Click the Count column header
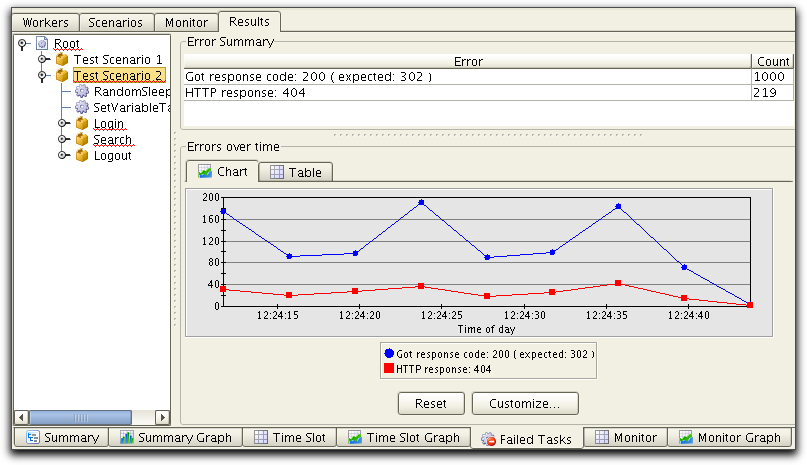Viewport: 807px width, 465px height. pos(773,62)
